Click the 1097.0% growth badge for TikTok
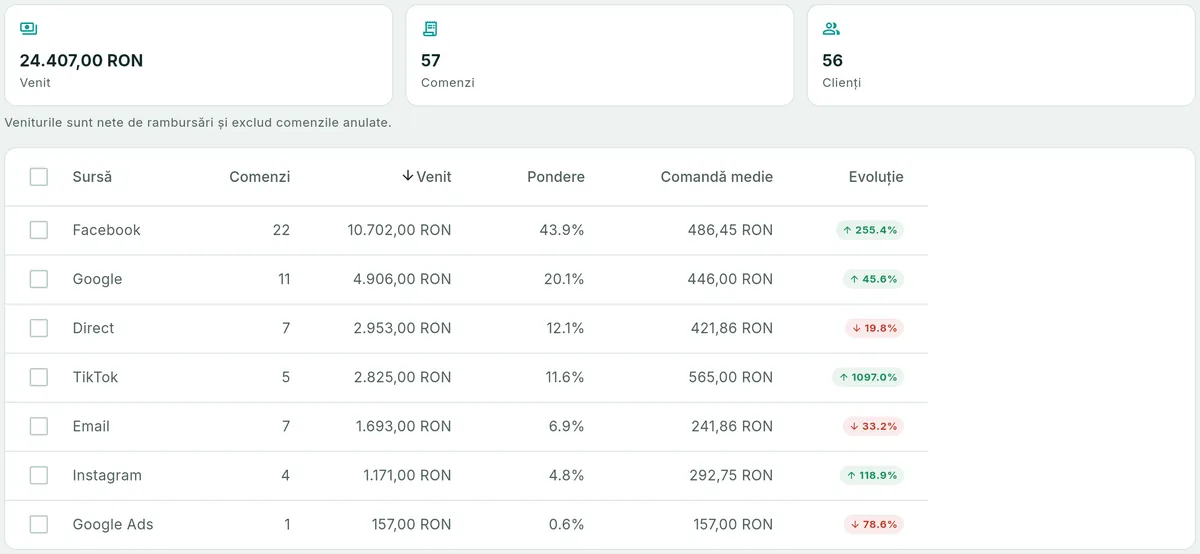 pyautogui.click(x=868, y=377)
